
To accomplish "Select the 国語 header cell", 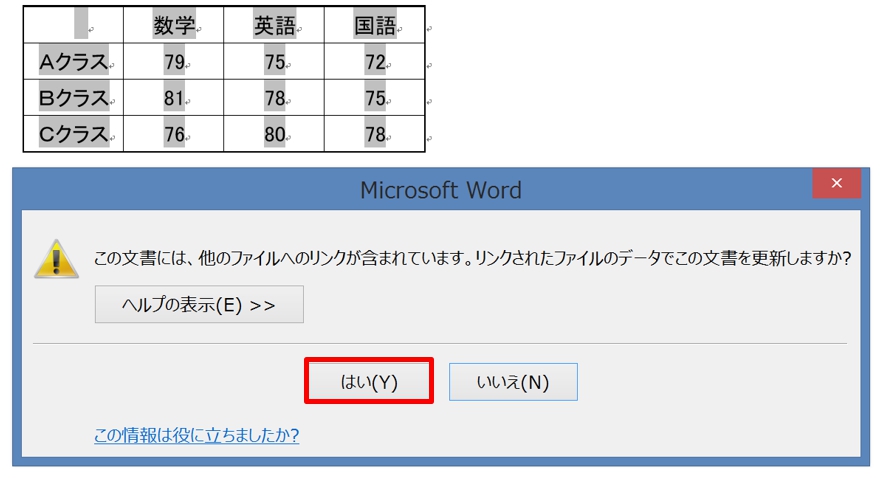I will (374, 25).
